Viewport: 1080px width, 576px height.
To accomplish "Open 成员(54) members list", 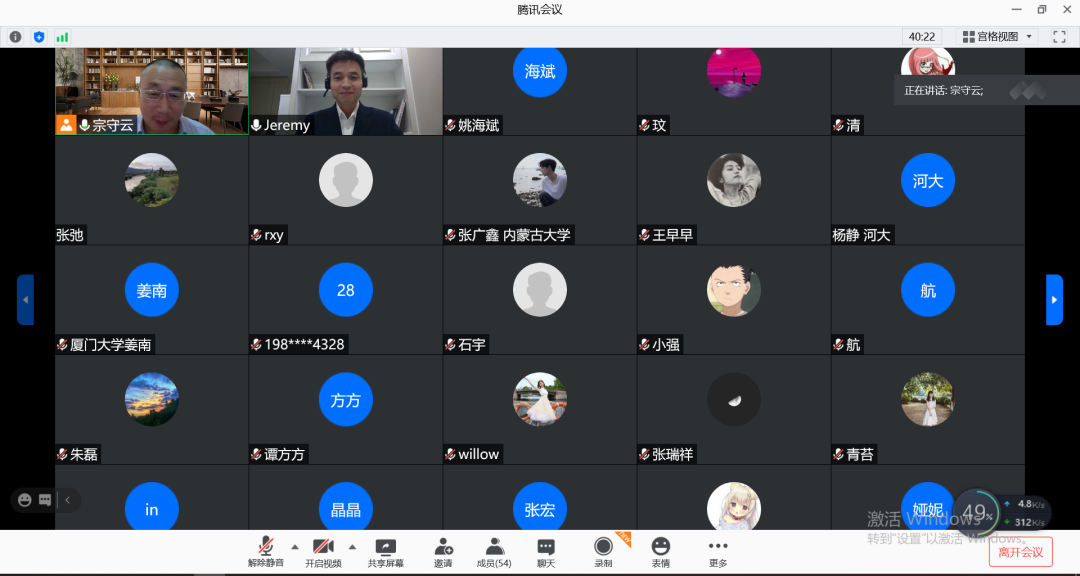I will (x=494, y=552).
